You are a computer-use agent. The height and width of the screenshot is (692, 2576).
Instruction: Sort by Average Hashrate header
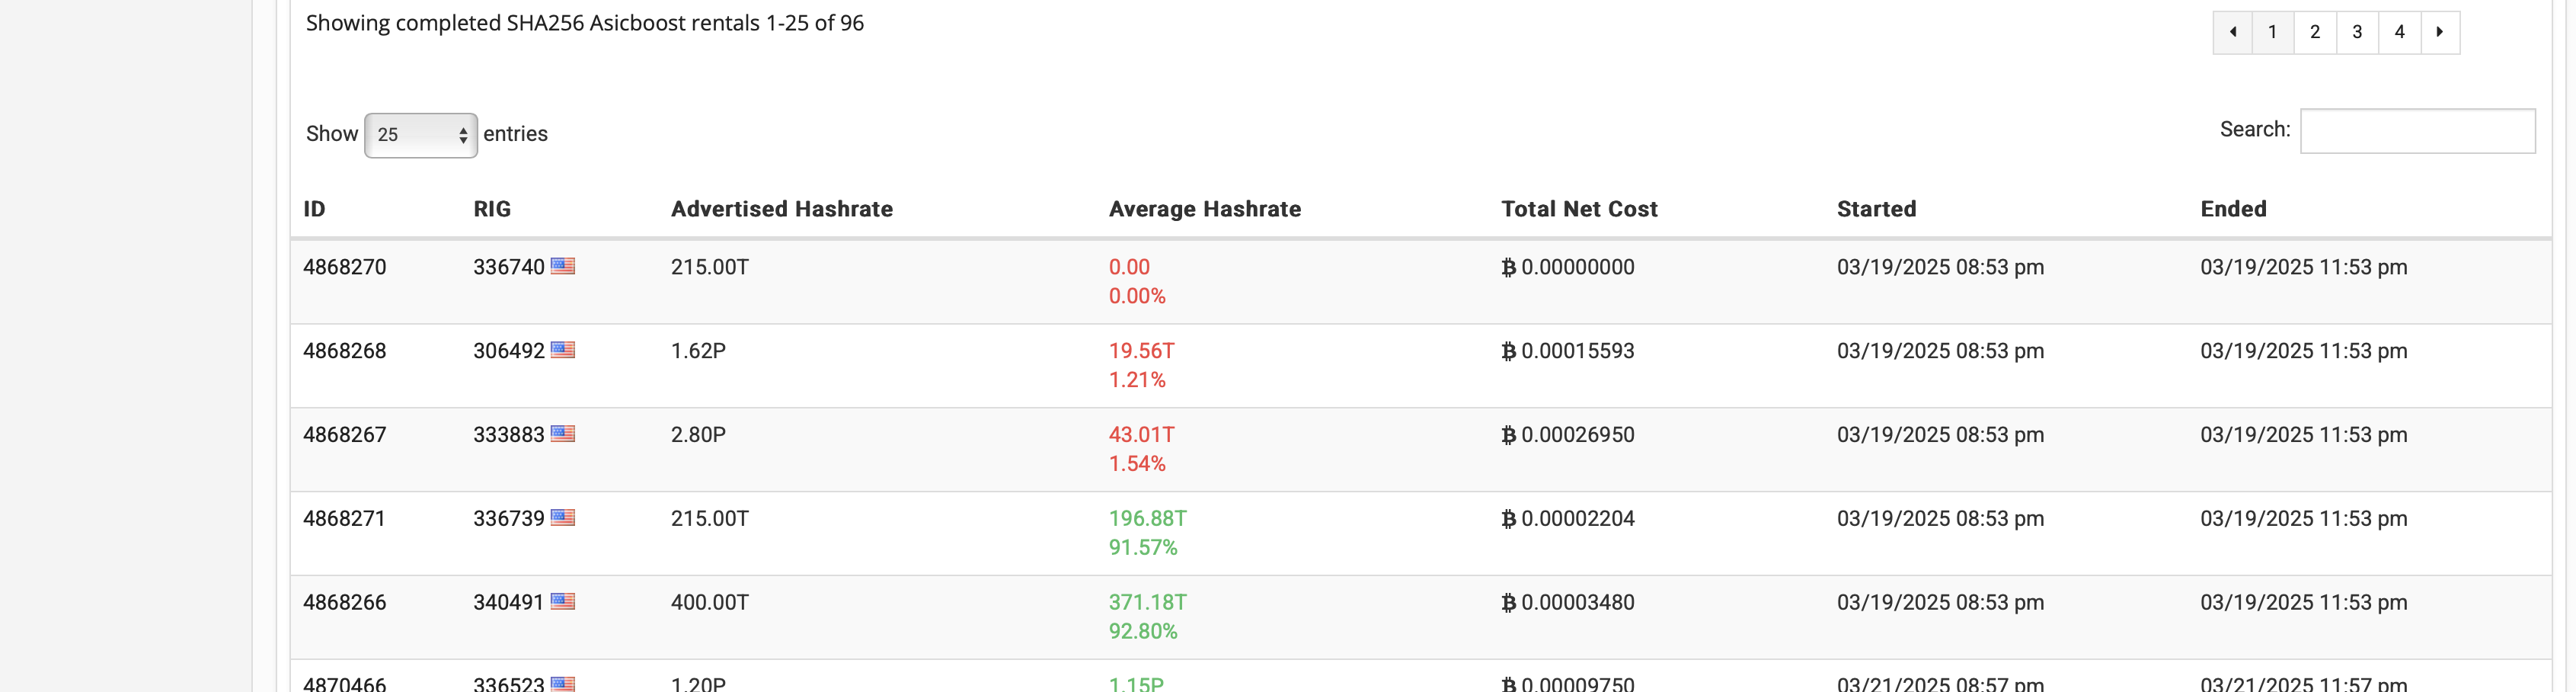(x=1204, y=209)
